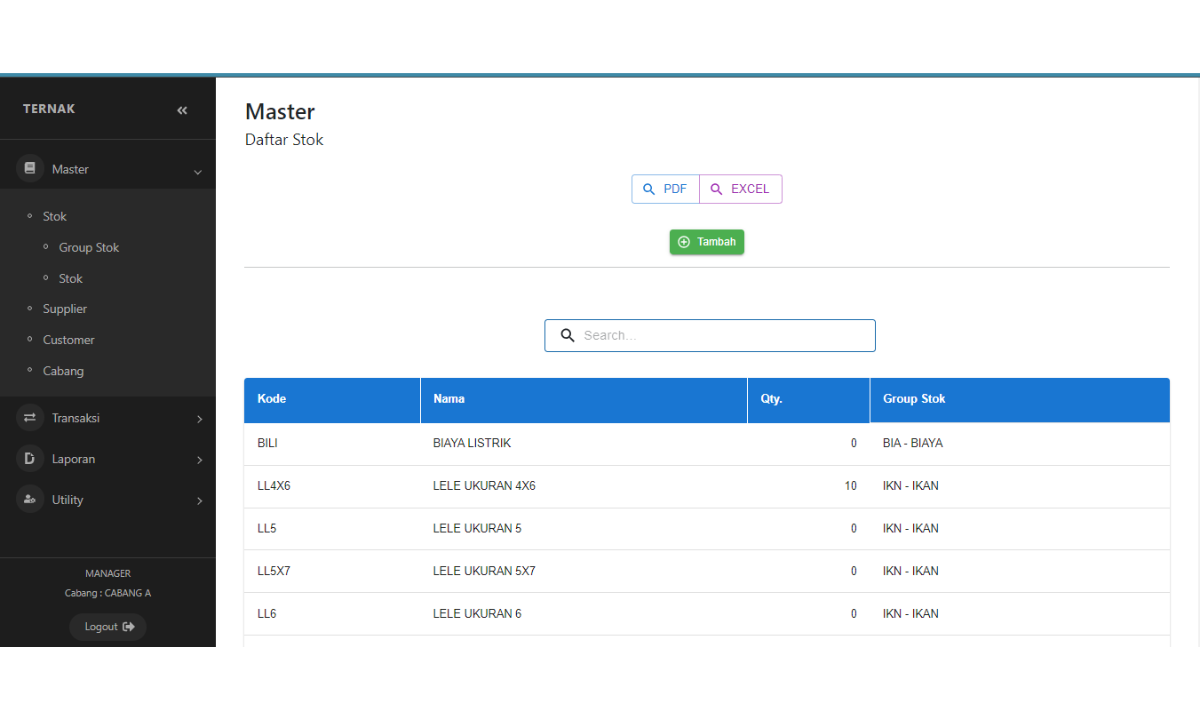Export stock list to EXCEL
This screenshot has height=720, width=1200.
740,189
